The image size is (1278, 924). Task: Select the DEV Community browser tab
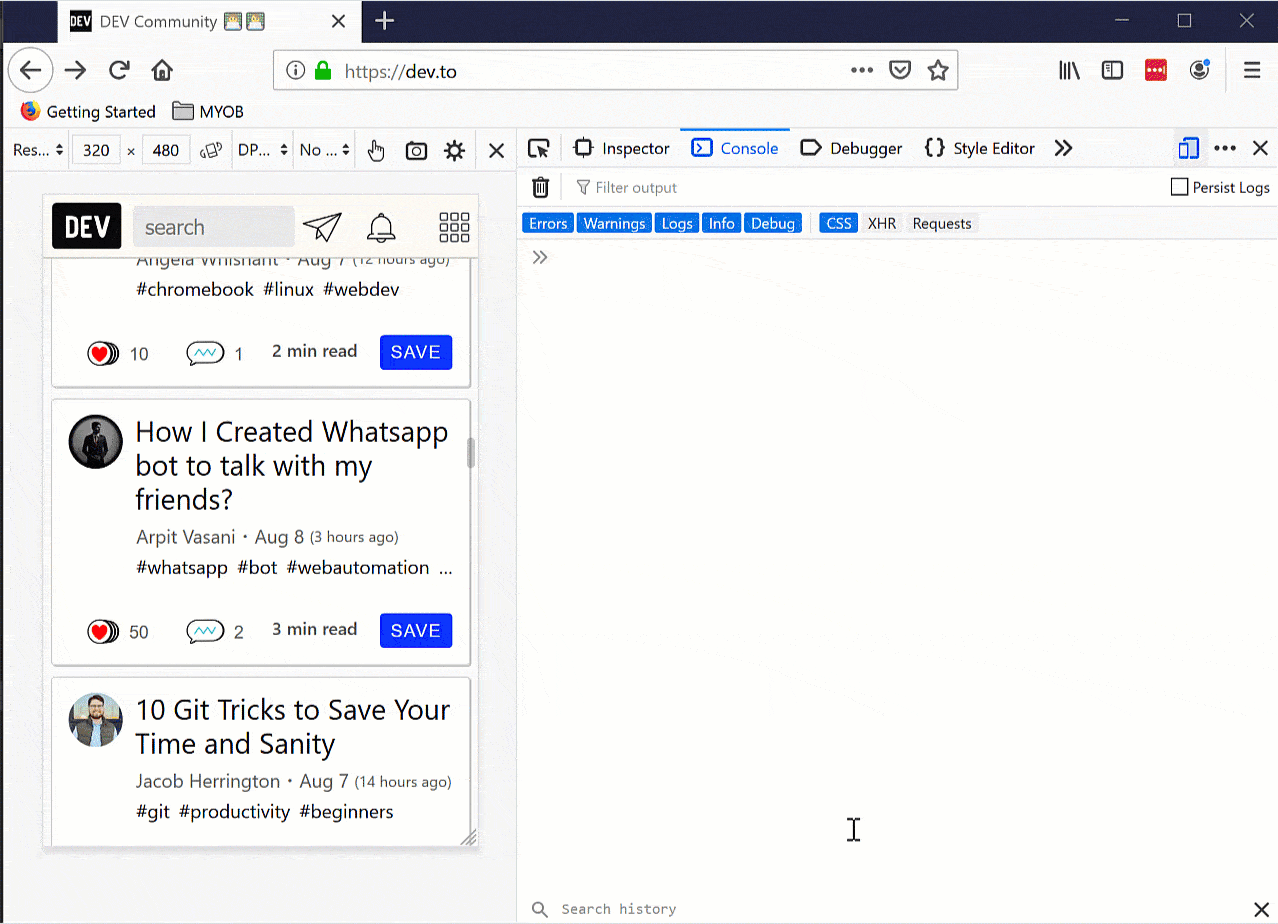[207, 21]
